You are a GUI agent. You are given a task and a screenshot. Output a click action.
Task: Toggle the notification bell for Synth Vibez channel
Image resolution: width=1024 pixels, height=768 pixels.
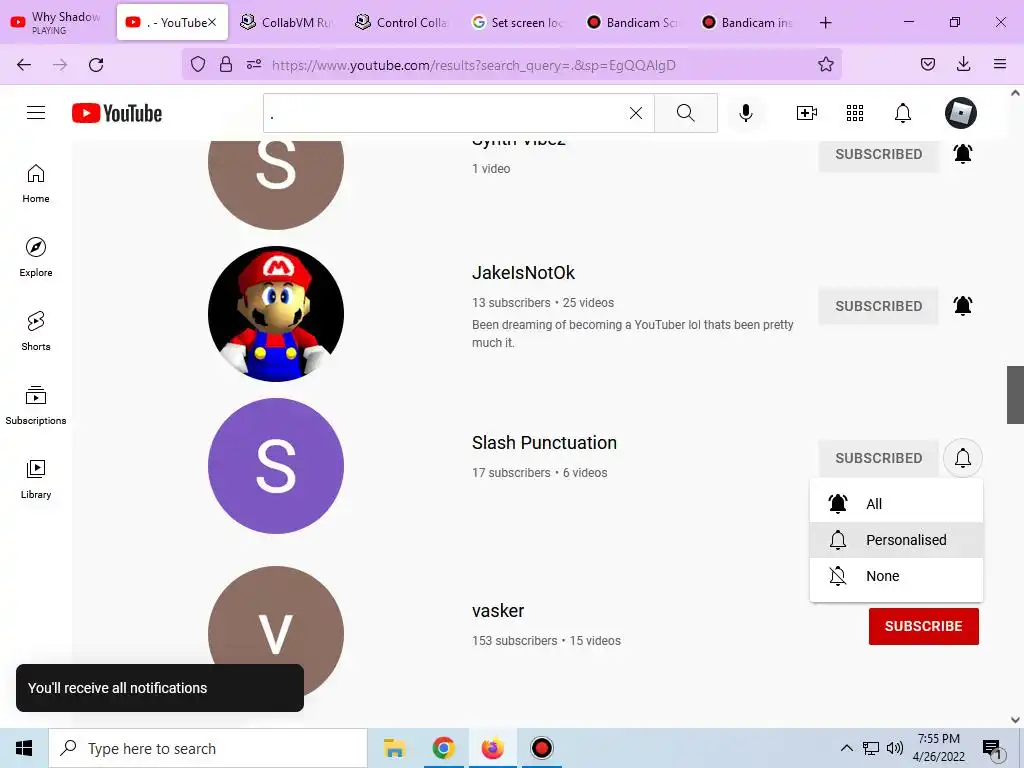point(963,154)
